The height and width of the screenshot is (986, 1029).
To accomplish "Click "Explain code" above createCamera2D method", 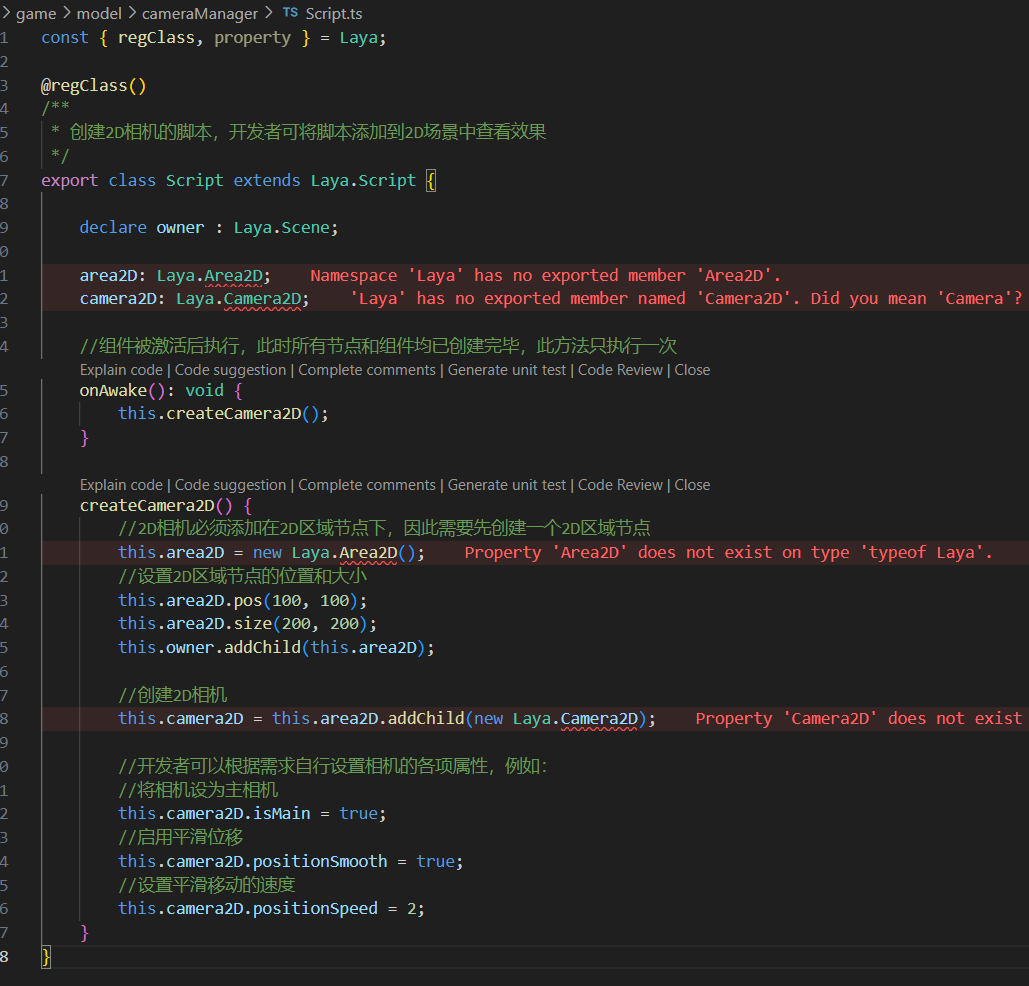I will tap(121, 485).
